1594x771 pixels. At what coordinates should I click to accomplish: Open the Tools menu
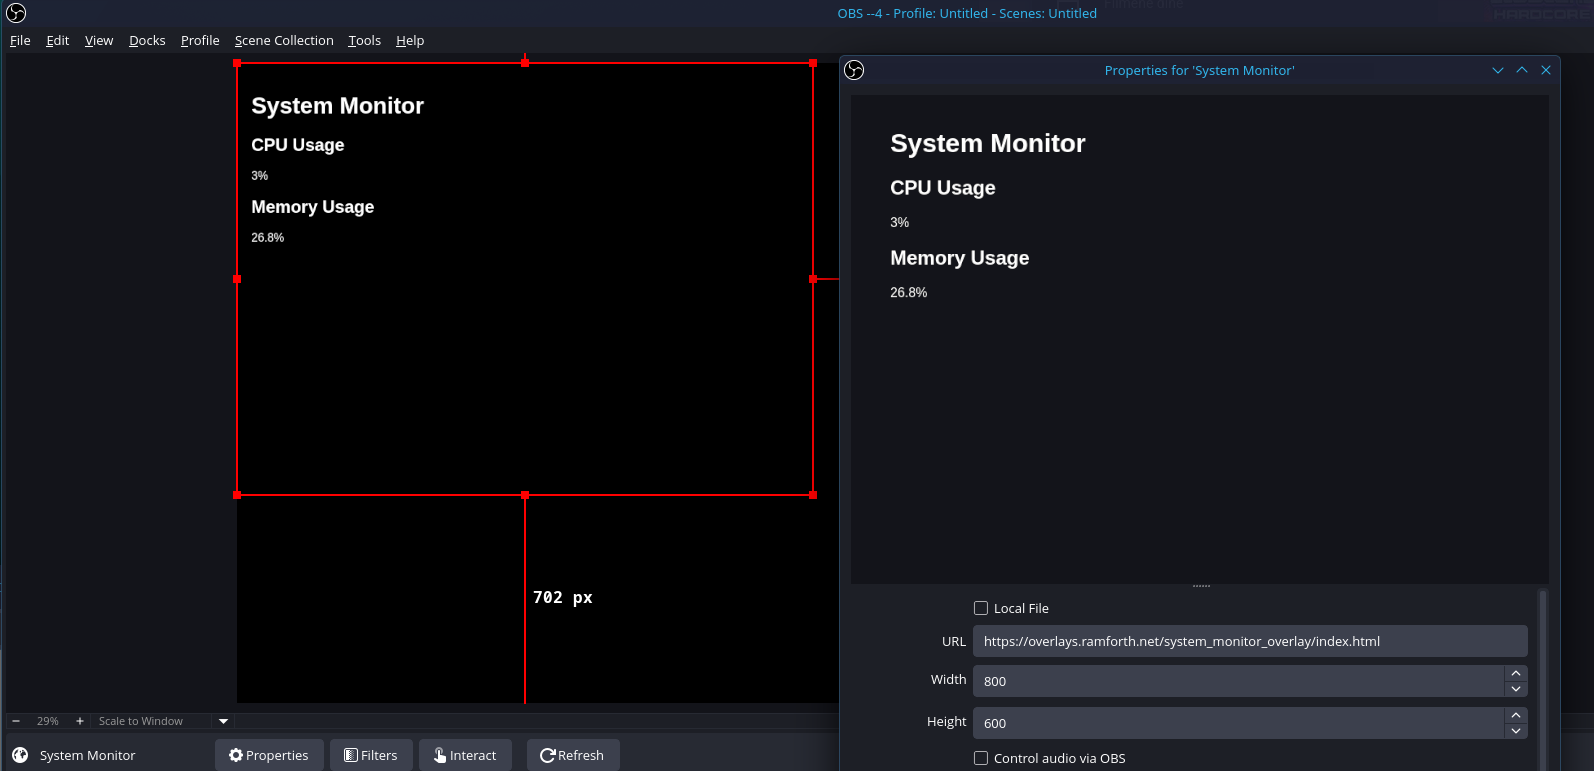pyautogui.click(x=364, y=41)
